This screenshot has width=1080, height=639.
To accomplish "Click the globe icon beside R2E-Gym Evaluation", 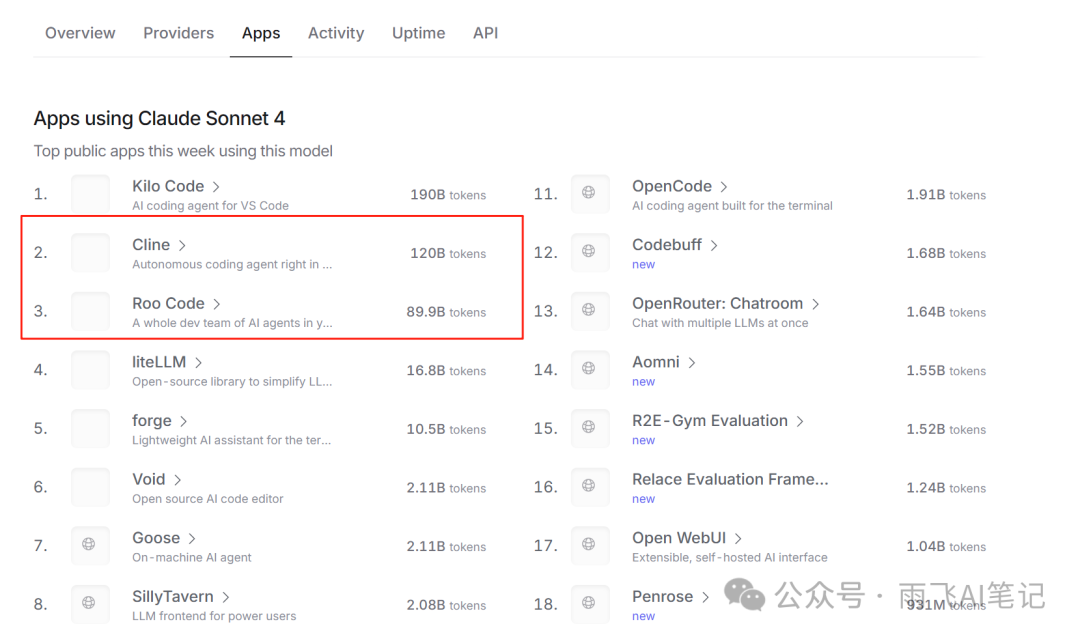I will (589, 426).
